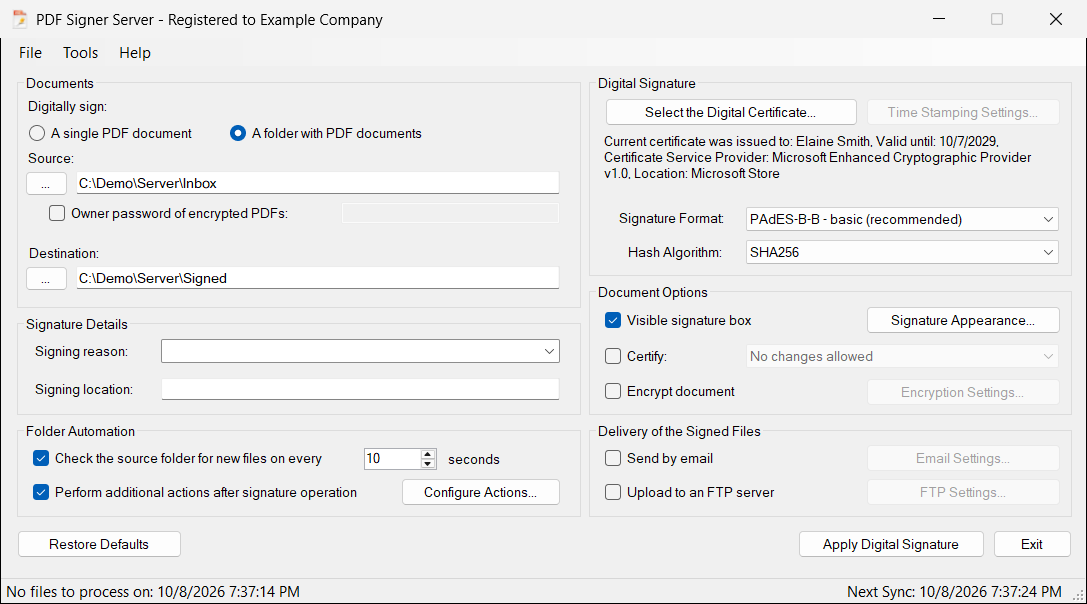Screen dimensions: 1087x604
Task: Open Configure Actions dialog
Action: click(x=480, y=492)
